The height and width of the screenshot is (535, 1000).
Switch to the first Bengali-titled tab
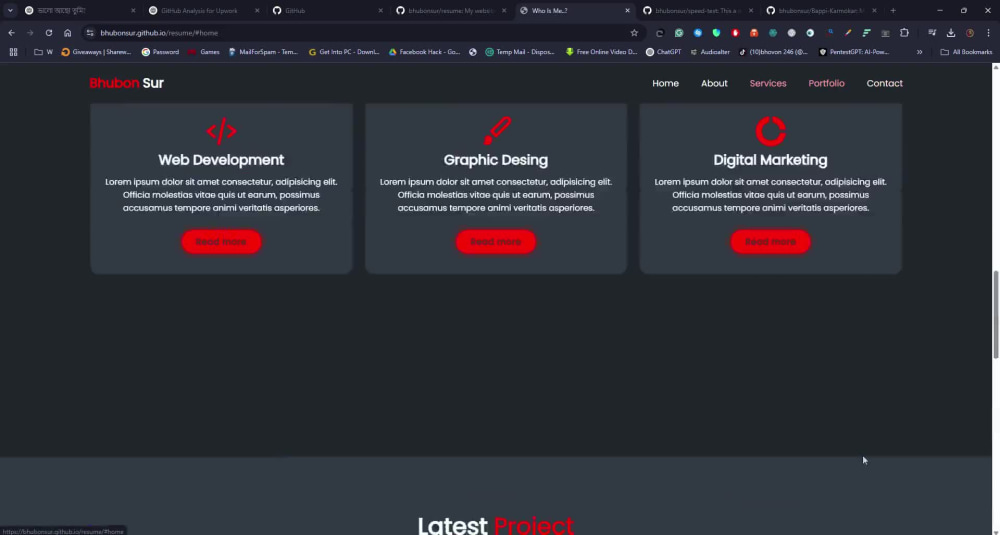pos(77,10)
